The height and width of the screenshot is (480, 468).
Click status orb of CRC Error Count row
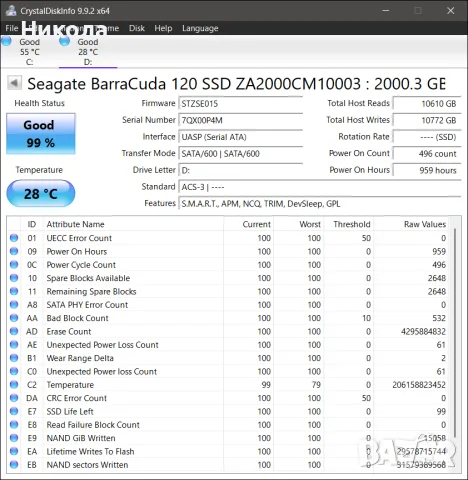pyautogui.click(x=14, y=398)
